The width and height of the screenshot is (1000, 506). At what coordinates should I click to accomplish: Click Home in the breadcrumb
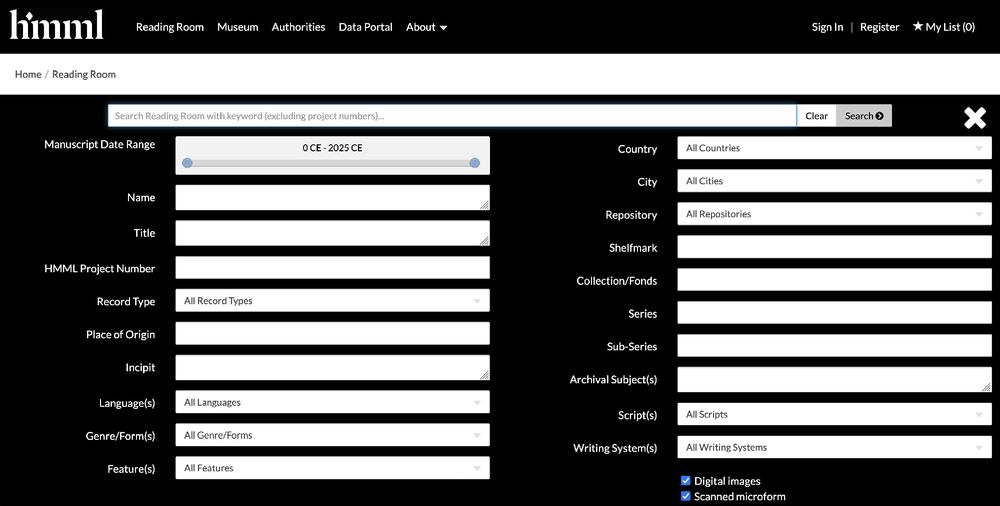click(x=28, y=74)
